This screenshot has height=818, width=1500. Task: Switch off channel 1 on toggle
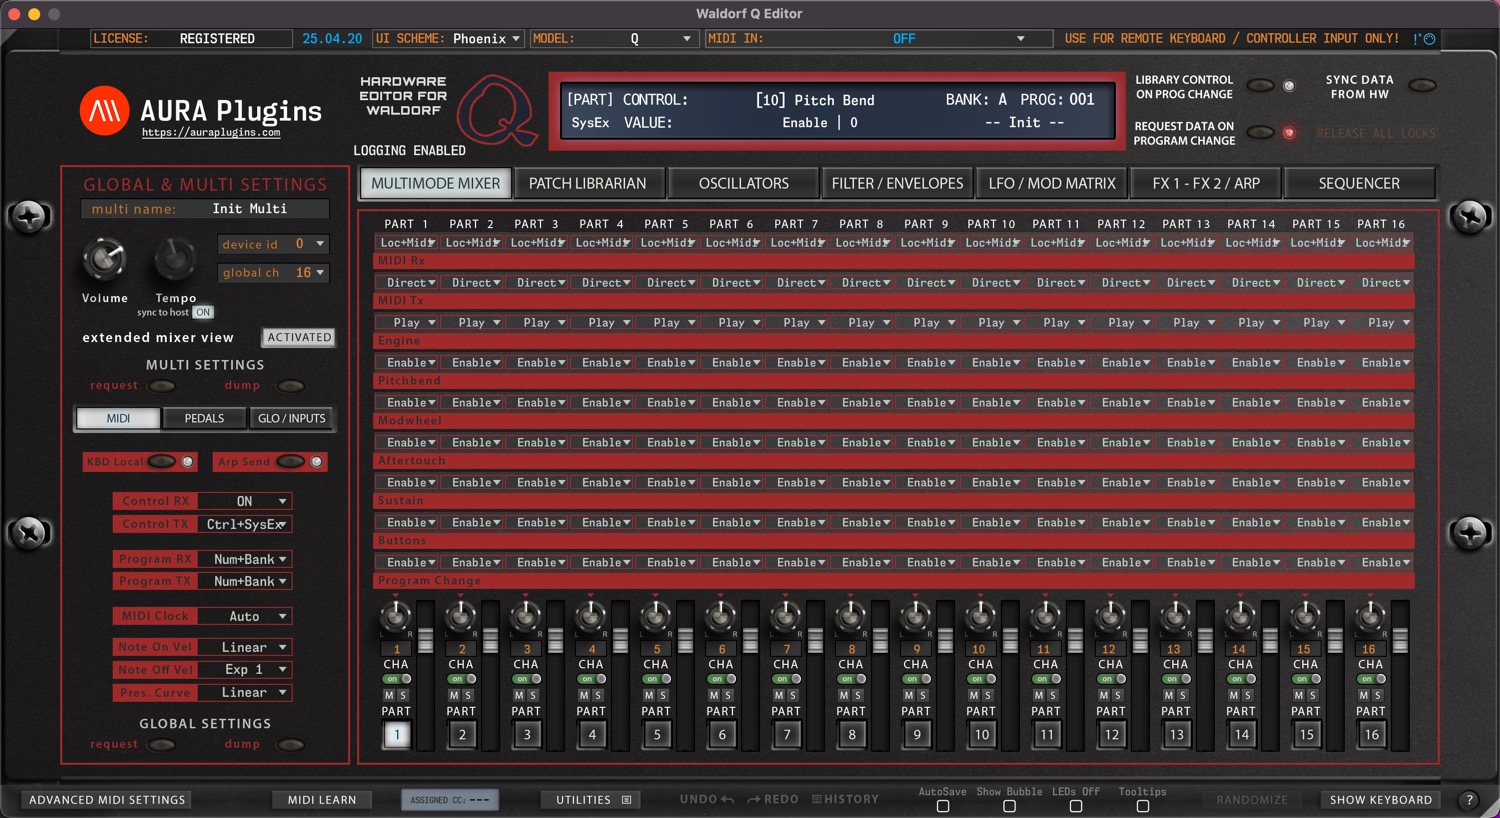pos(397,679)
